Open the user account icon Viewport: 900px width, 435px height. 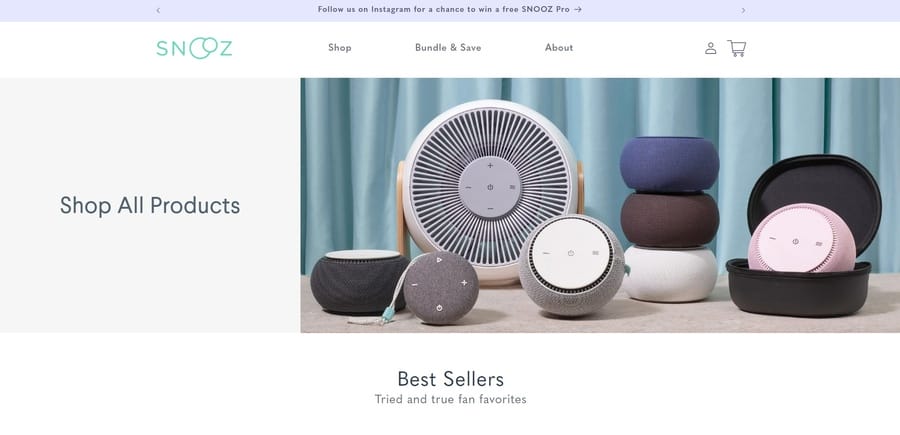coord(711,48)
